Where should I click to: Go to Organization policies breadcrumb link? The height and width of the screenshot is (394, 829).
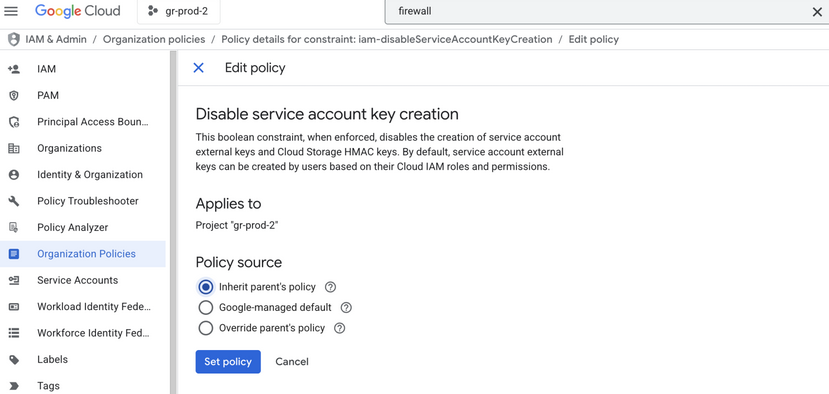154,39
